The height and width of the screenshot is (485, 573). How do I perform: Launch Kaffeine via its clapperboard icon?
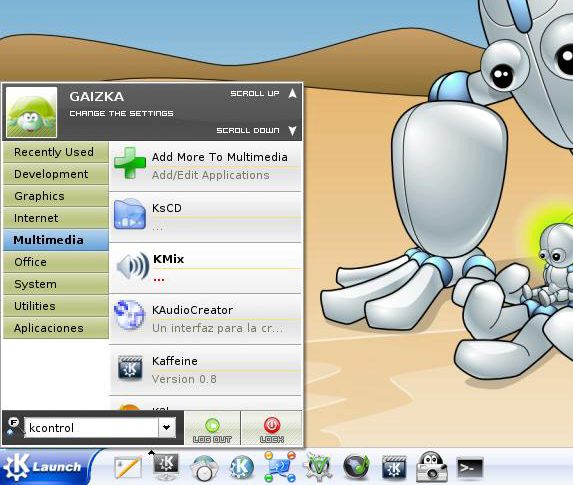[130, 368]
